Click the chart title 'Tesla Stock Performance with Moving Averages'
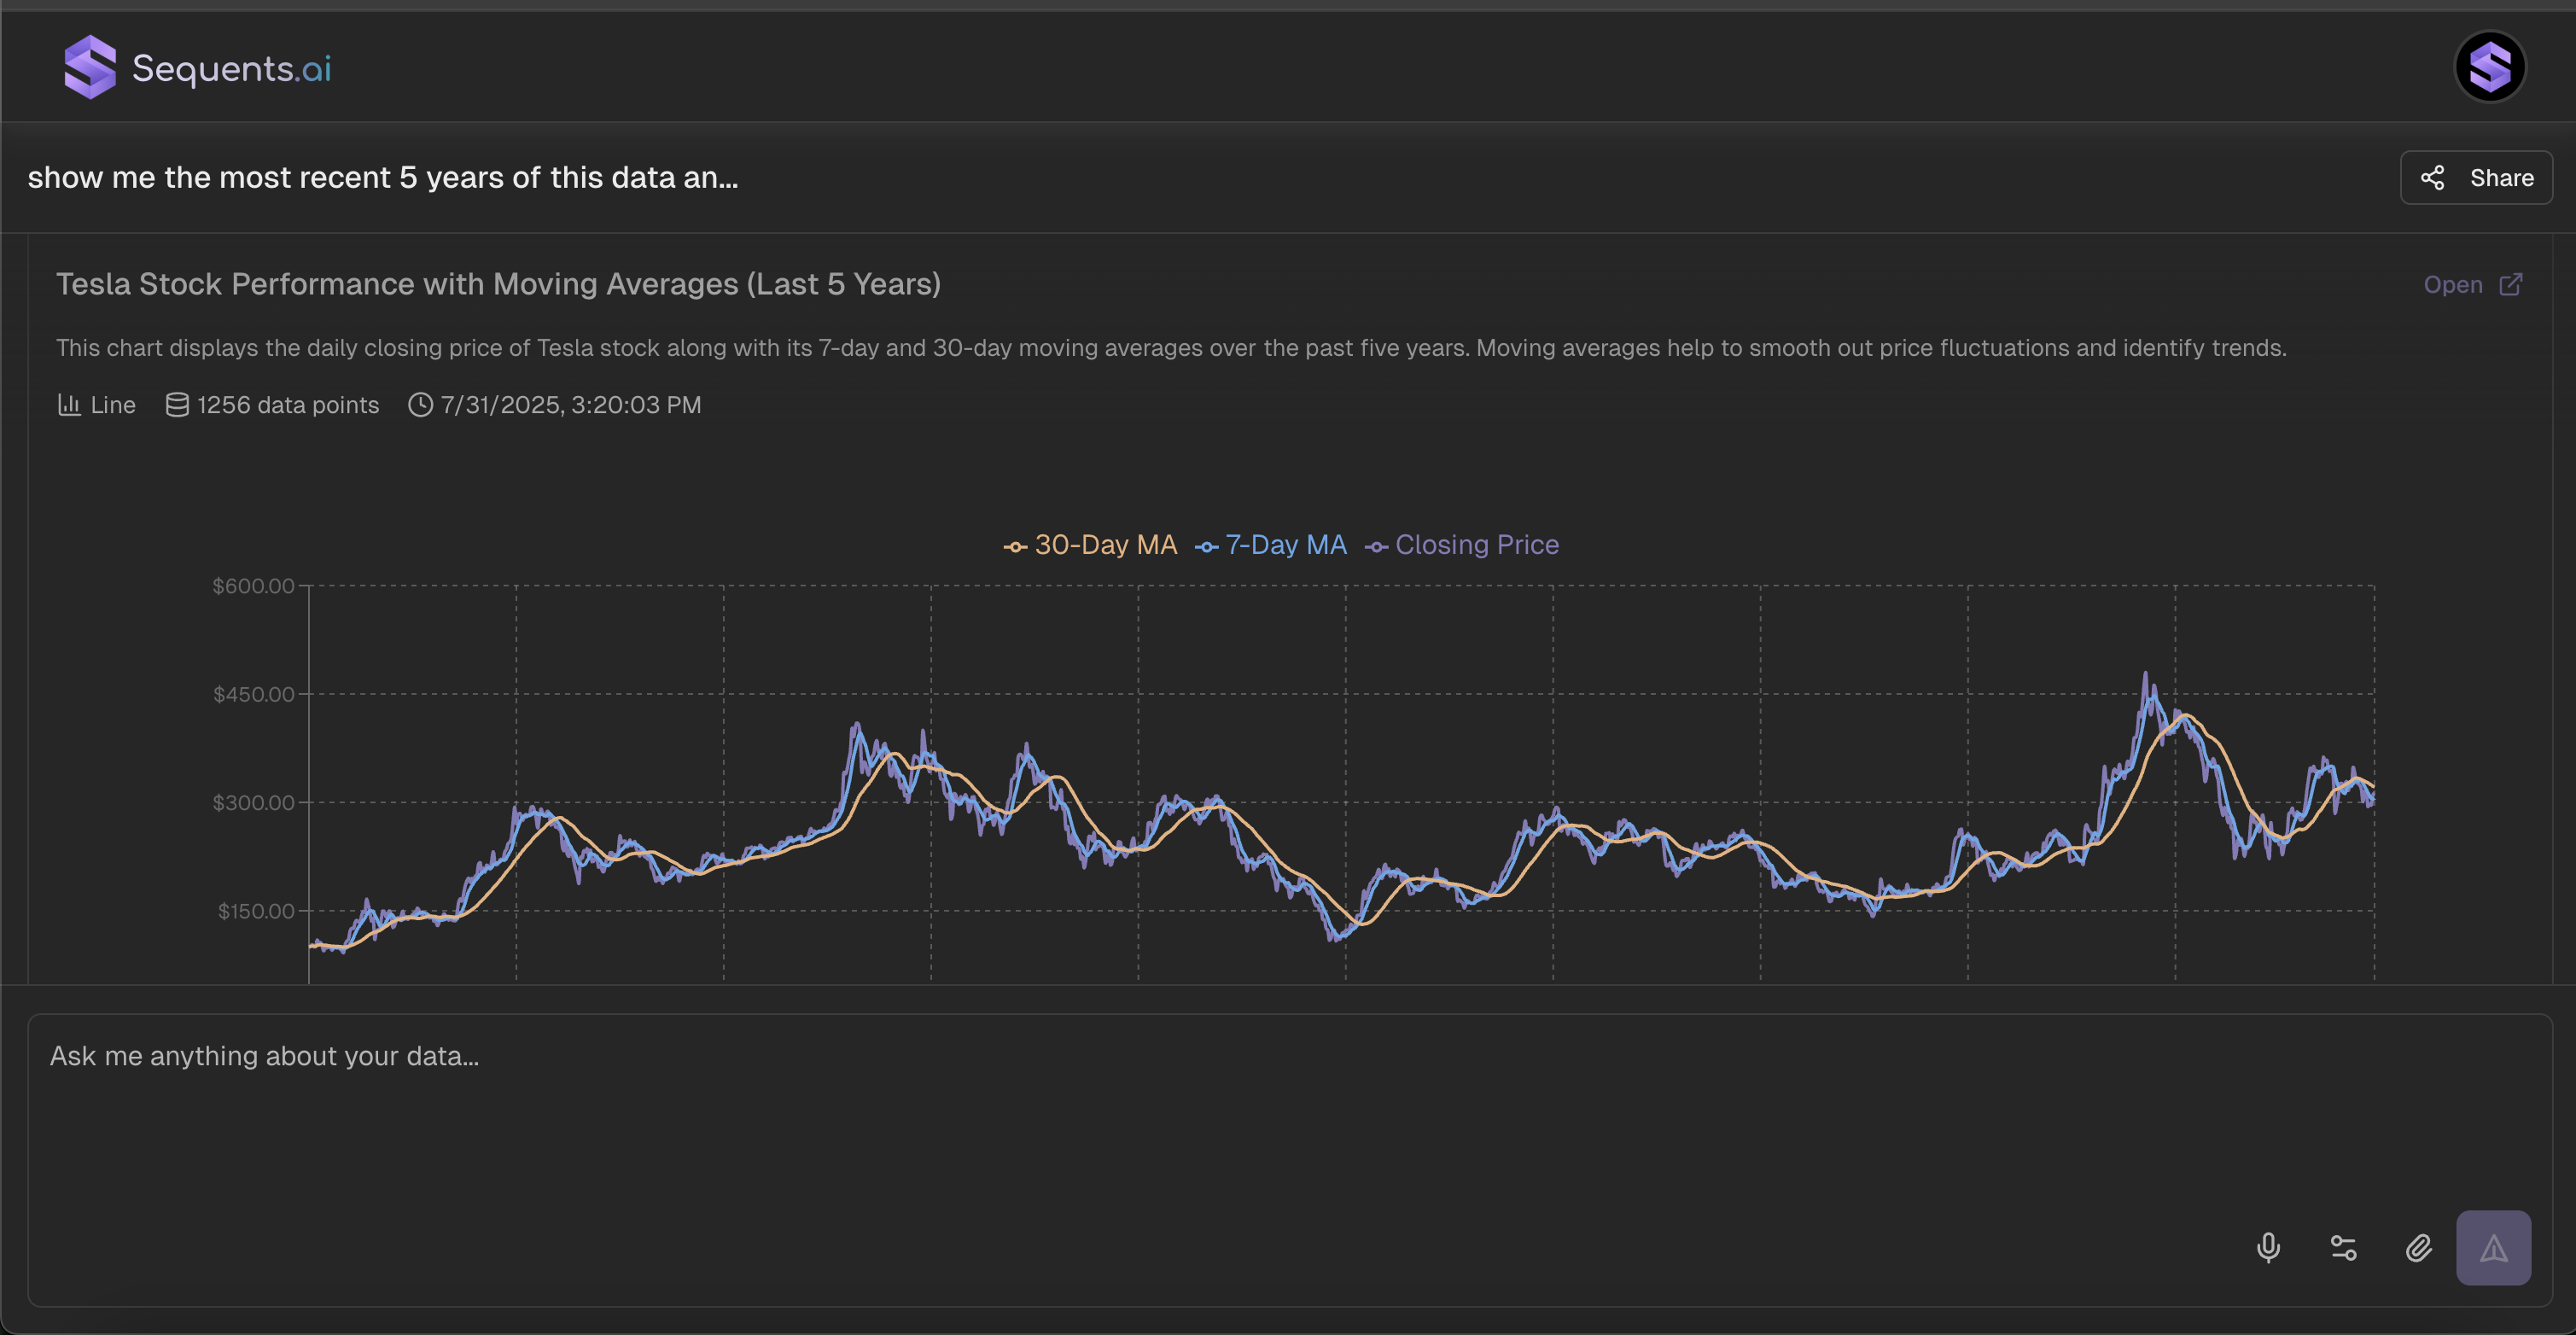Image resolution: width=2576 pixels, height=1335 pixels. [x=498, y=285]
